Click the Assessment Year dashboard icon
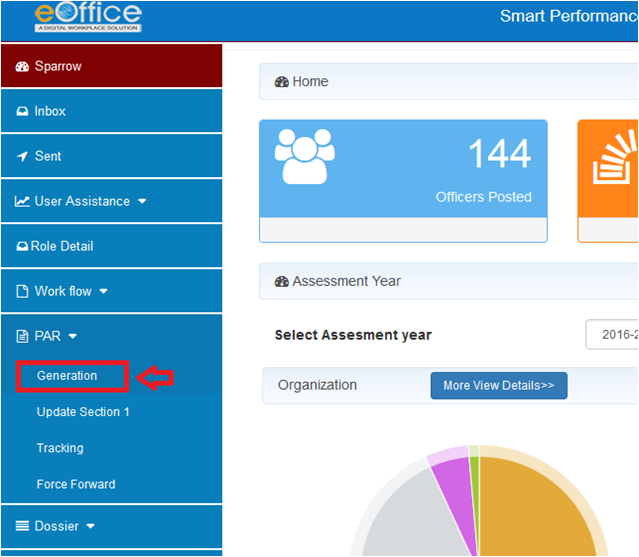The width and height of the screenshot is (639, 557). [281, 282]
